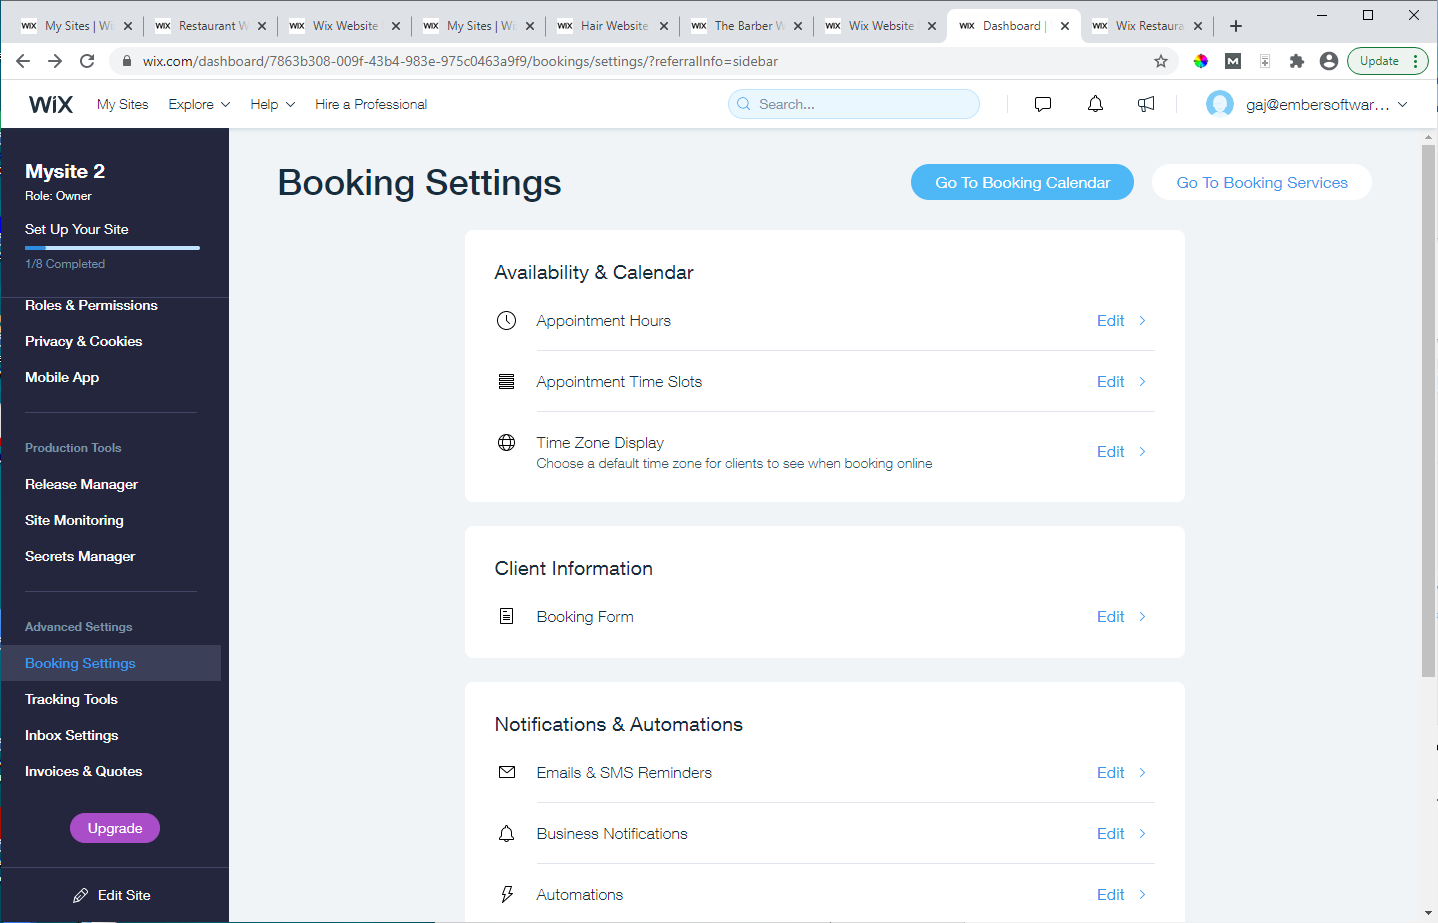1438x923 pixels.
Task: Click the chevron next to Time Zone Display Edit
Action: click(x=1142, y=451)
